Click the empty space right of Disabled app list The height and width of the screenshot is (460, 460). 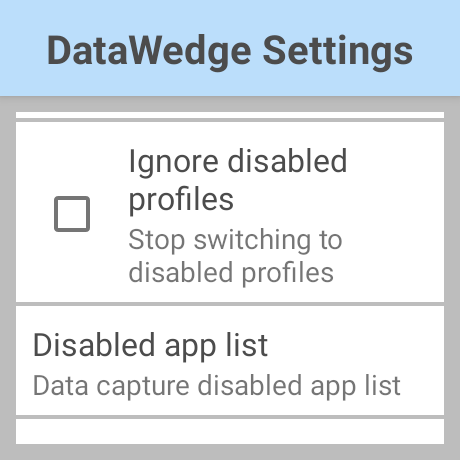355,345
